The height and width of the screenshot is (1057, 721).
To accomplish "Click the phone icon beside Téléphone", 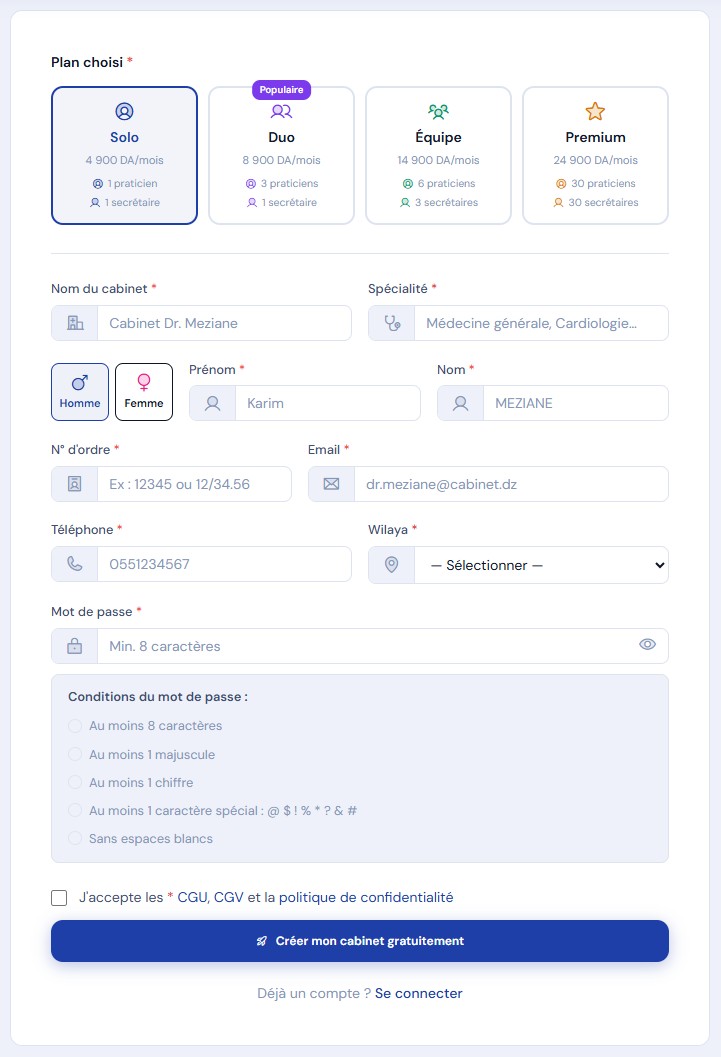I will (x=75, y=564).
